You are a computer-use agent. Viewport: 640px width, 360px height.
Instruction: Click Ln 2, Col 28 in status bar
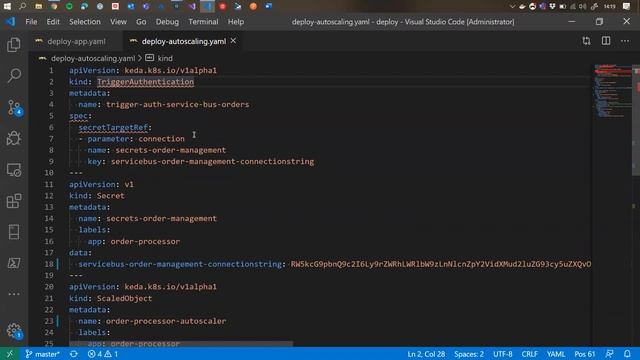(x=426, y=354)
